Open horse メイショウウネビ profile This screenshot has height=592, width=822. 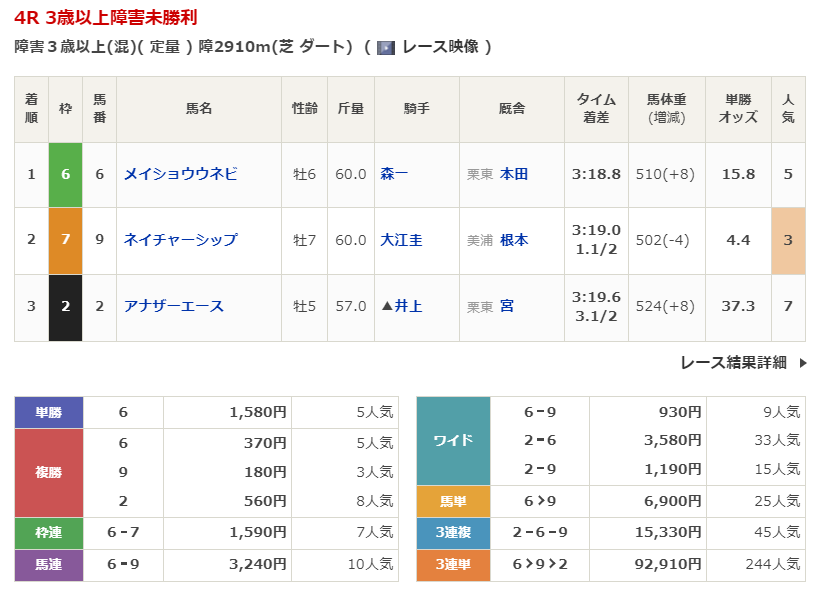pos(180,174)
